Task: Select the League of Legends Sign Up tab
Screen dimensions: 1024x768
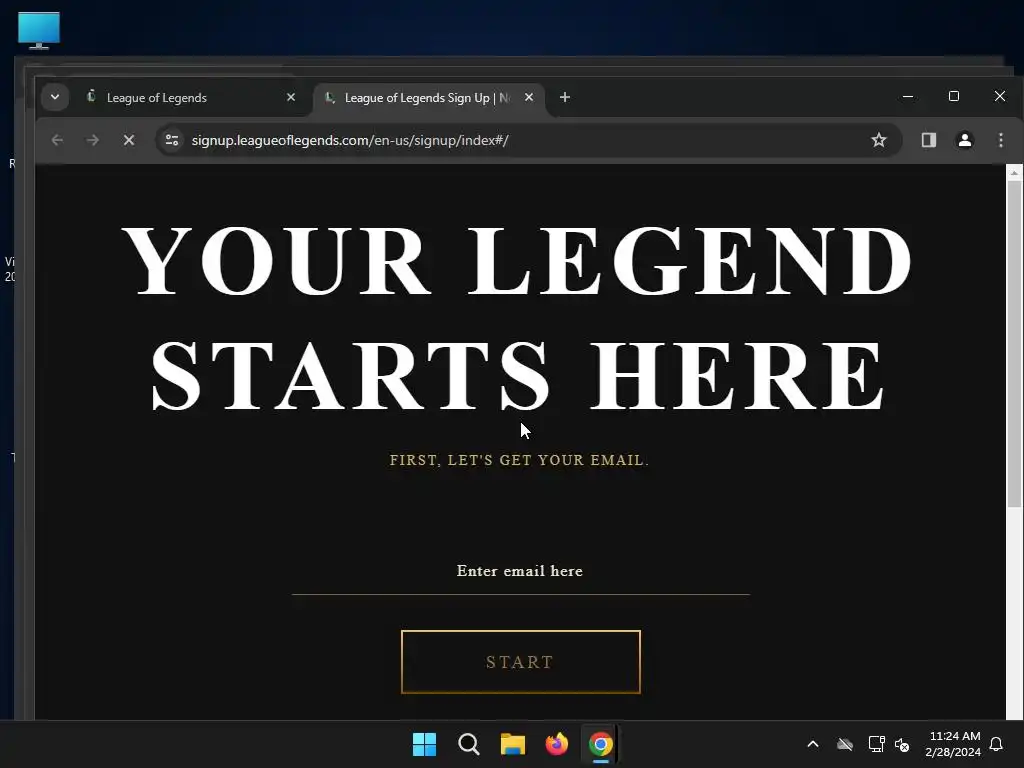Action: [428, 98]
